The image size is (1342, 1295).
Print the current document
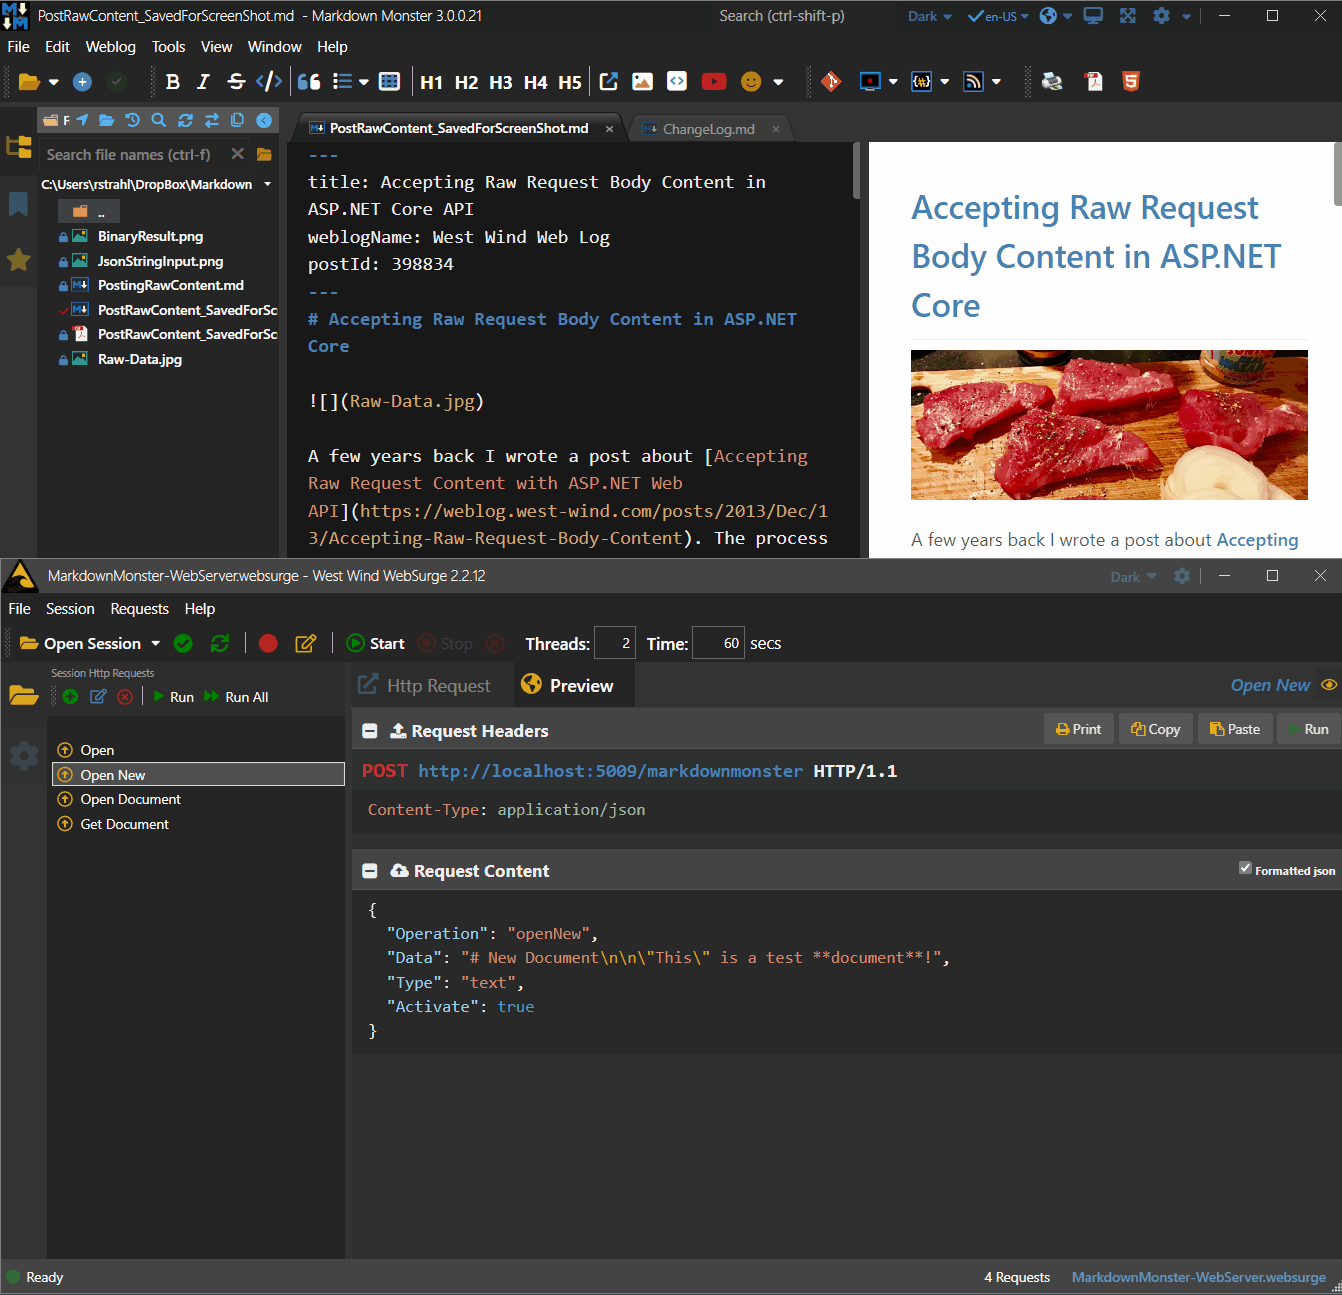(x=1052, y=82)
